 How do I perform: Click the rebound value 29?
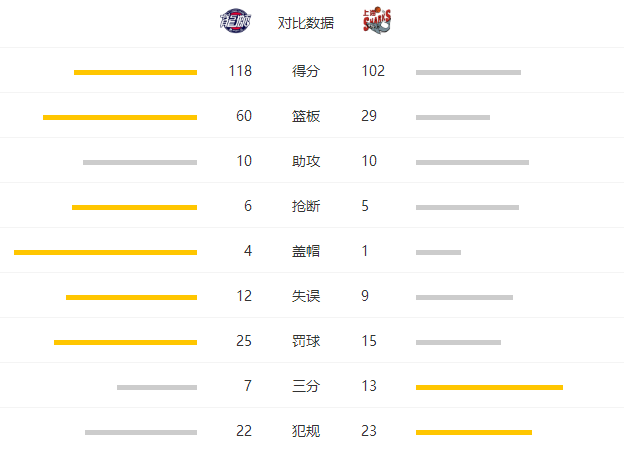pos(369,116)
